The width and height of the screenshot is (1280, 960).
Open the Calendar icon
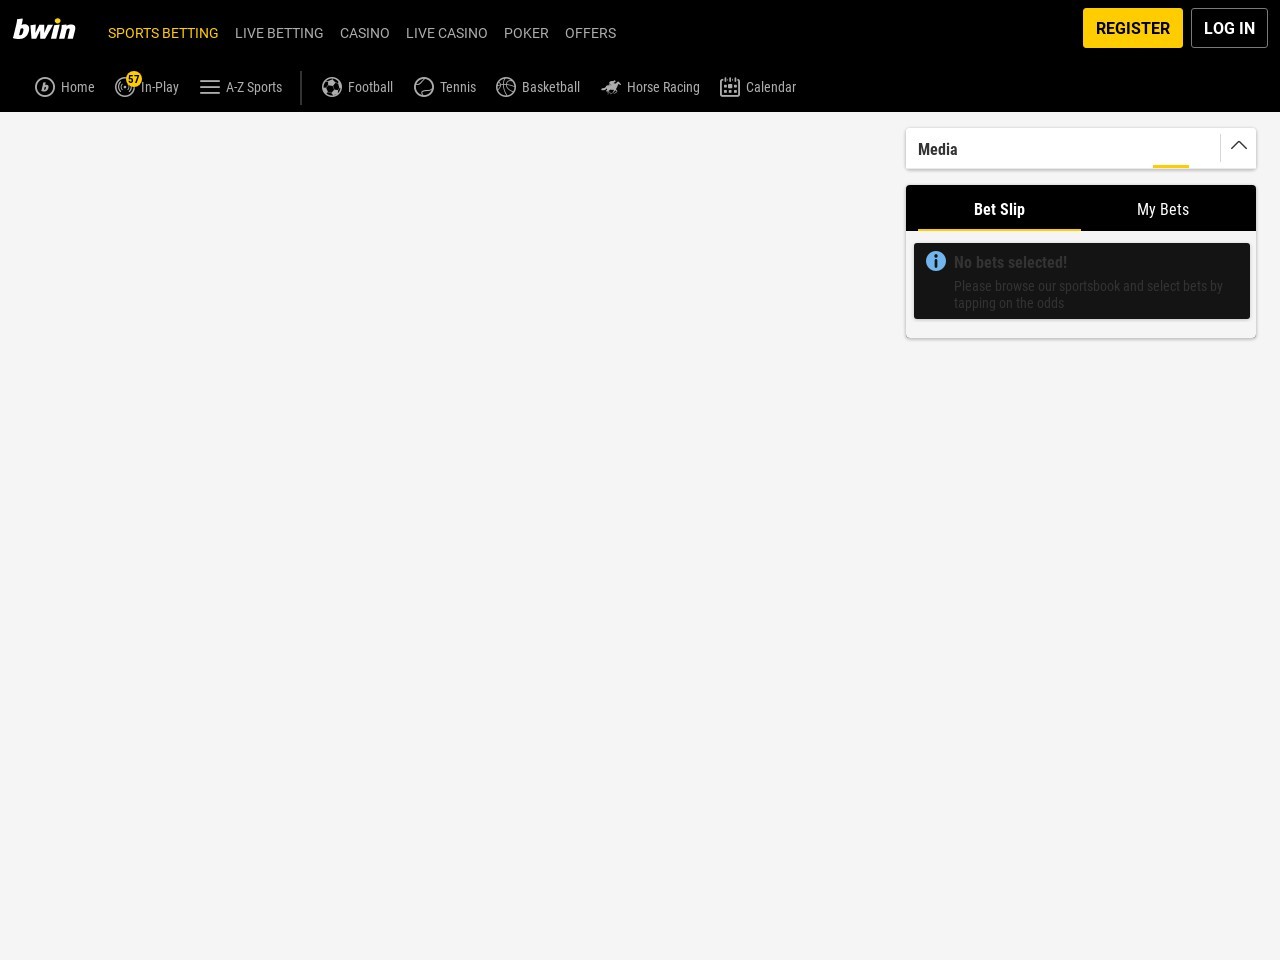[730, 87]
